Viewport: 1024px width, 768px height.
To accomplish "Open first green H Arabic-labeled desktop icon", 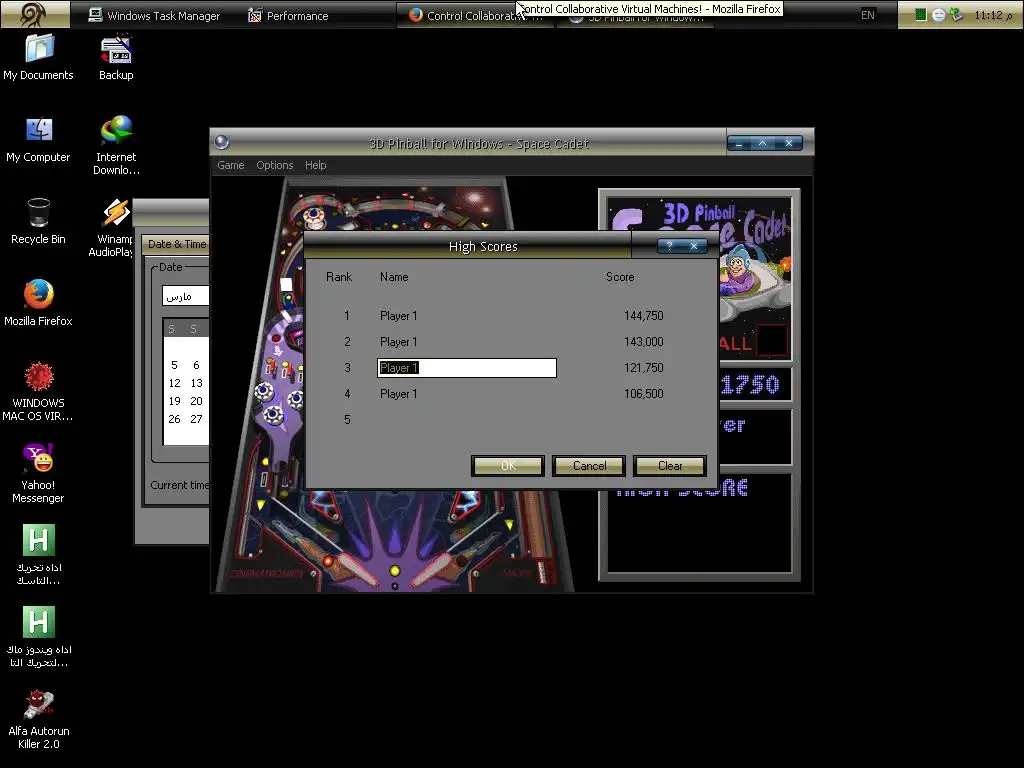I will 39,556.
